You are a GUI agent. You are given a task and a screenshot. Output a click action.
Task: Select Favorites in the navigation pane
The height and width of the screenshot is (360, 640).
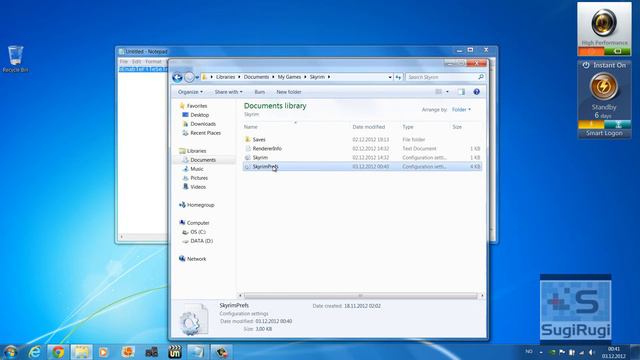pos(197,106)
